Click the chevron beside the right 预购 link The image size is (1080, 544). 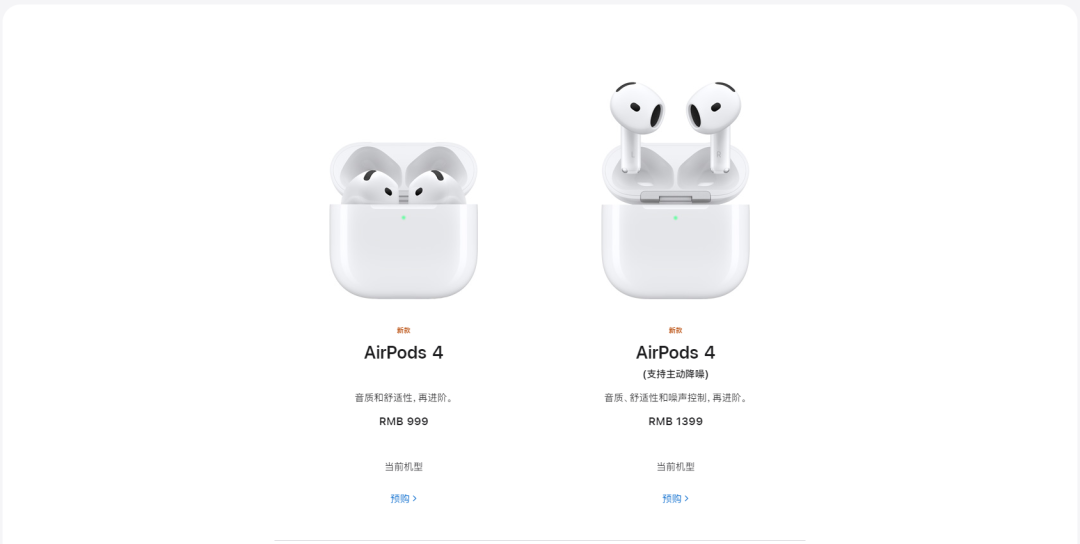click(x=687, y=499)
